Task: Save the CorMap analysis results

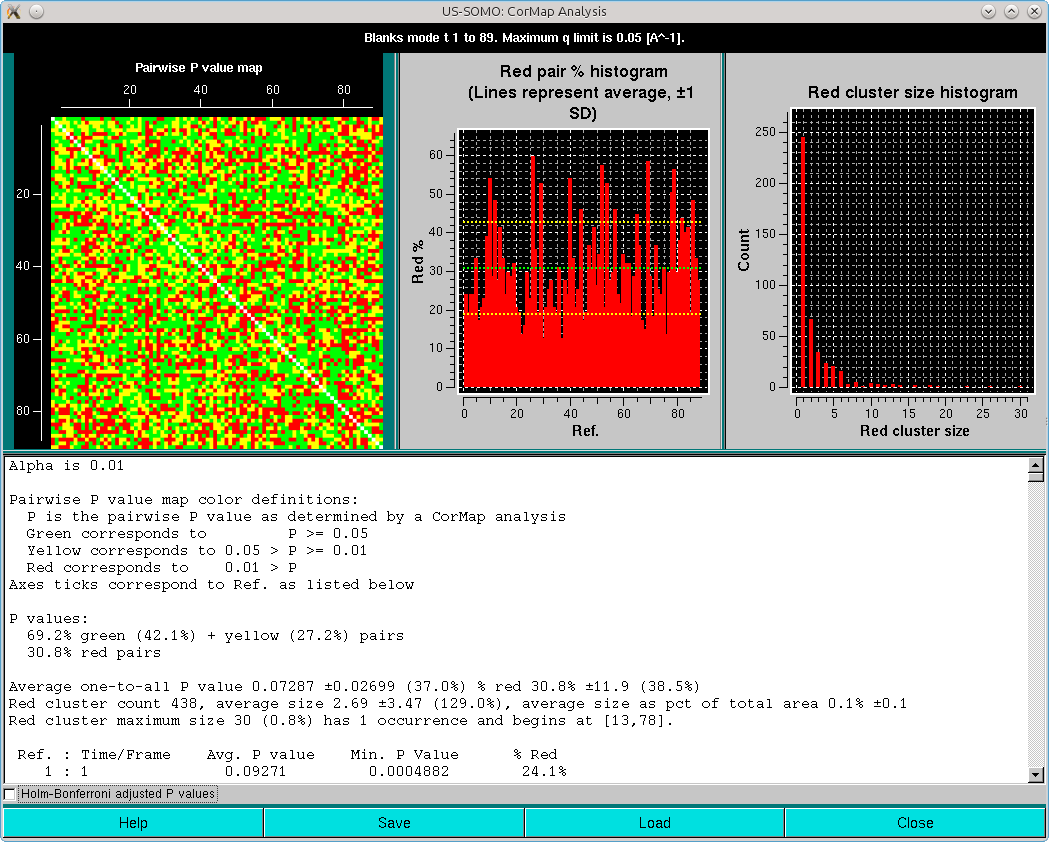Action: [x=394, y=822]
